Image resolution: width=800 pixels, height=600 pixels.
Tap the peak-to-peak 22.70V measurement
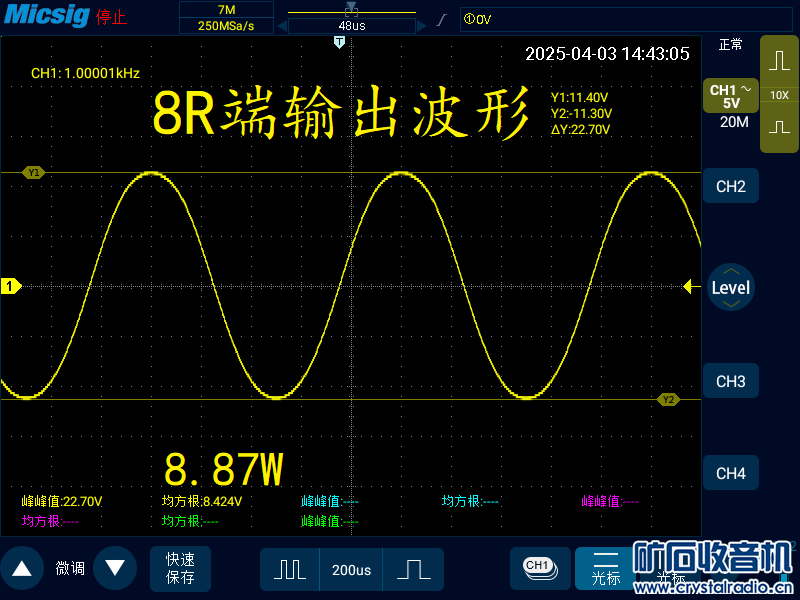coord(62,502)
